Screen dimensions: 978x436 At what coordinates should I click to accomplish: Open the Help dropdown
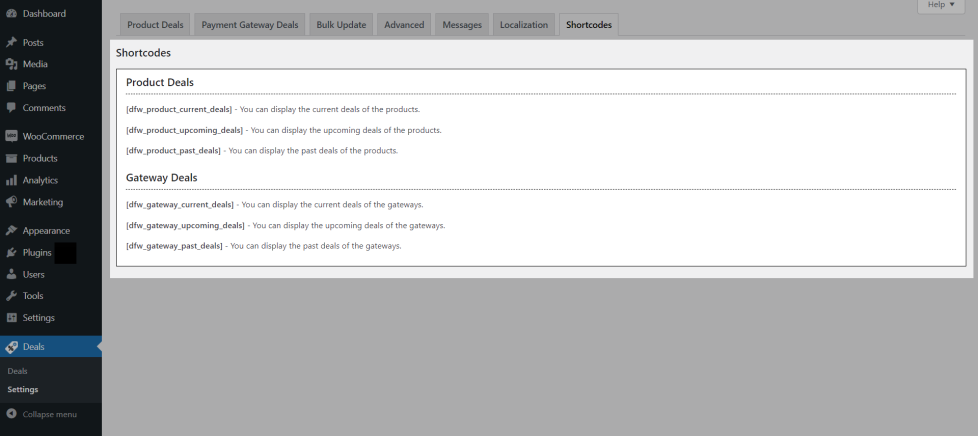[941, 5]
